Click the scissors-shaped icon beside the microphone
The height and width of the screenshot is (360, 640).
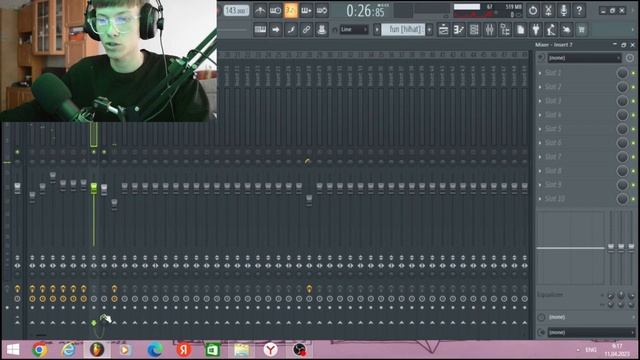(548, 11)
